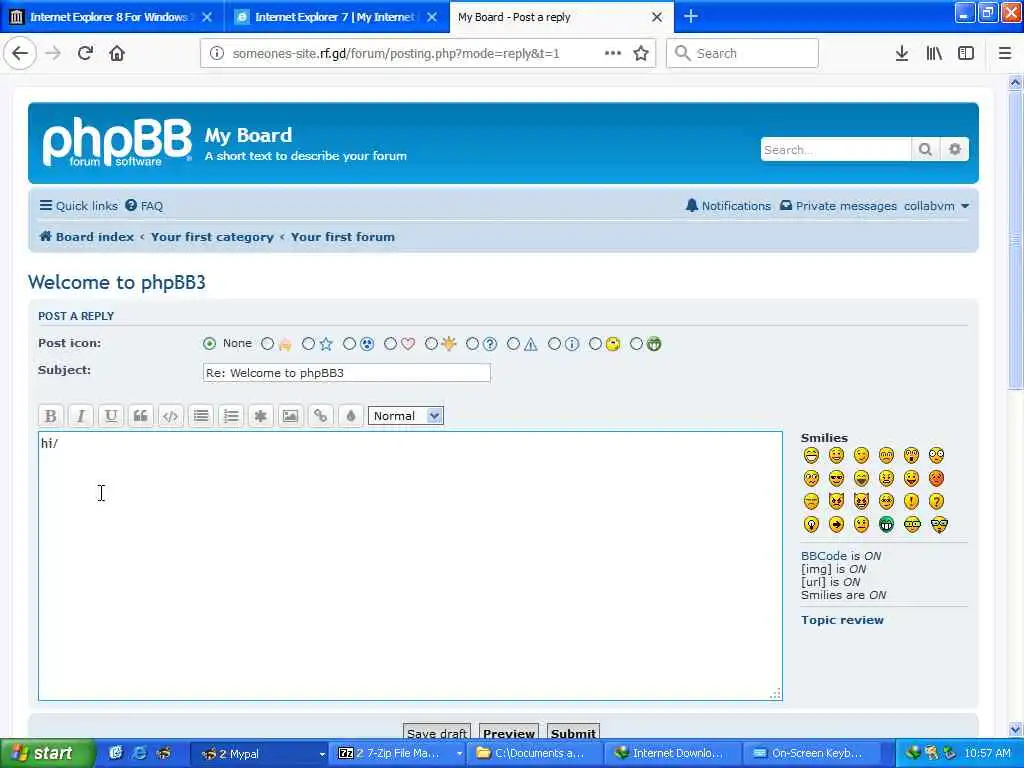Insert the sunglasses cool smiley
Viewport: 1024px width, 768px height.
[836, 479]
